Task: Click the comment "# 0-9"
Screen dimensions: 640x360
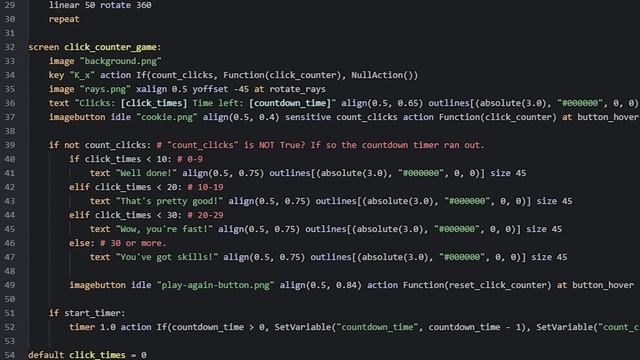Action: (190, 159)
